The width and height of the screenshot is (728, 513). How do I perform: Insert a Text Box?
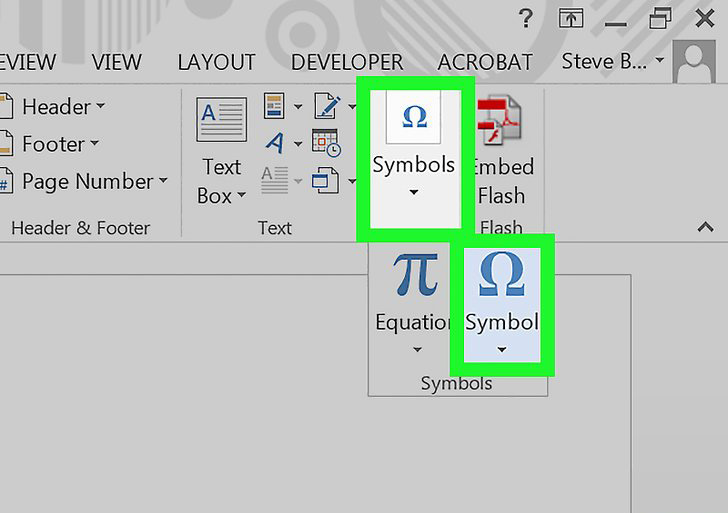point(221,151)
